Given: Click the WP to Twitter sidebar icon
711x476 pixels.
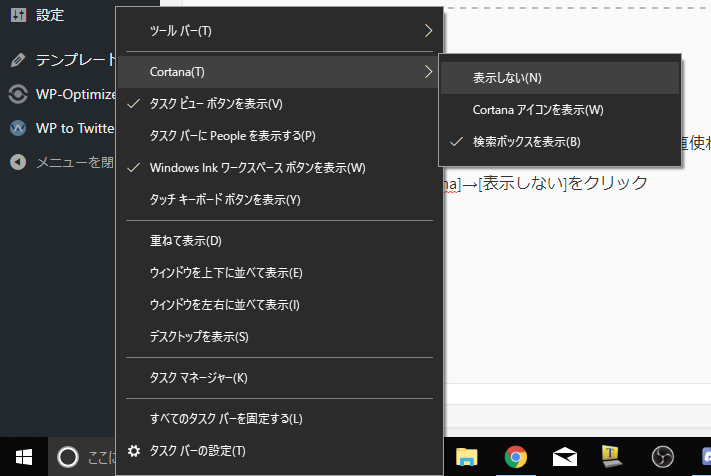Looking at the screenshot, I should click(17, 128).
